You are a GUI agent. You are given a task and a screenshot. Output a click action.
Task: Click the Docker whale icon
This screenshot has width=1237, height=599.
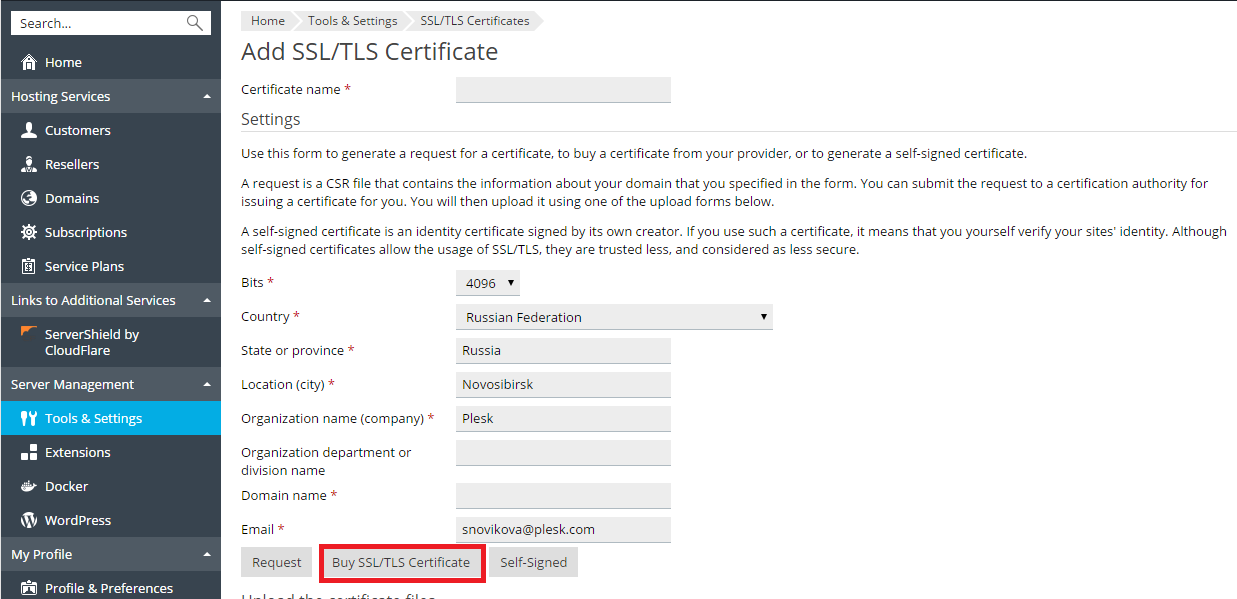pos(29,486)
